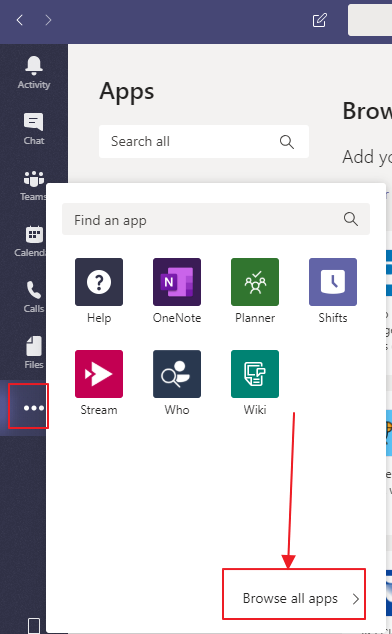Screen dimensions: 392x634
Task: Go back with the left arrow
Action: [19, 20]
